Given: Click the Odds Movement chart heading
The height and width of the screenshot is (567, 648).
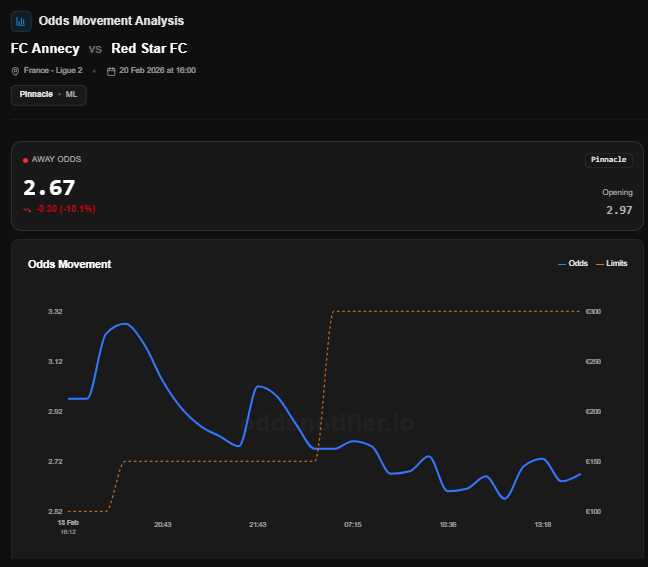Looking at the screenshot, I should tap(69, 264).
